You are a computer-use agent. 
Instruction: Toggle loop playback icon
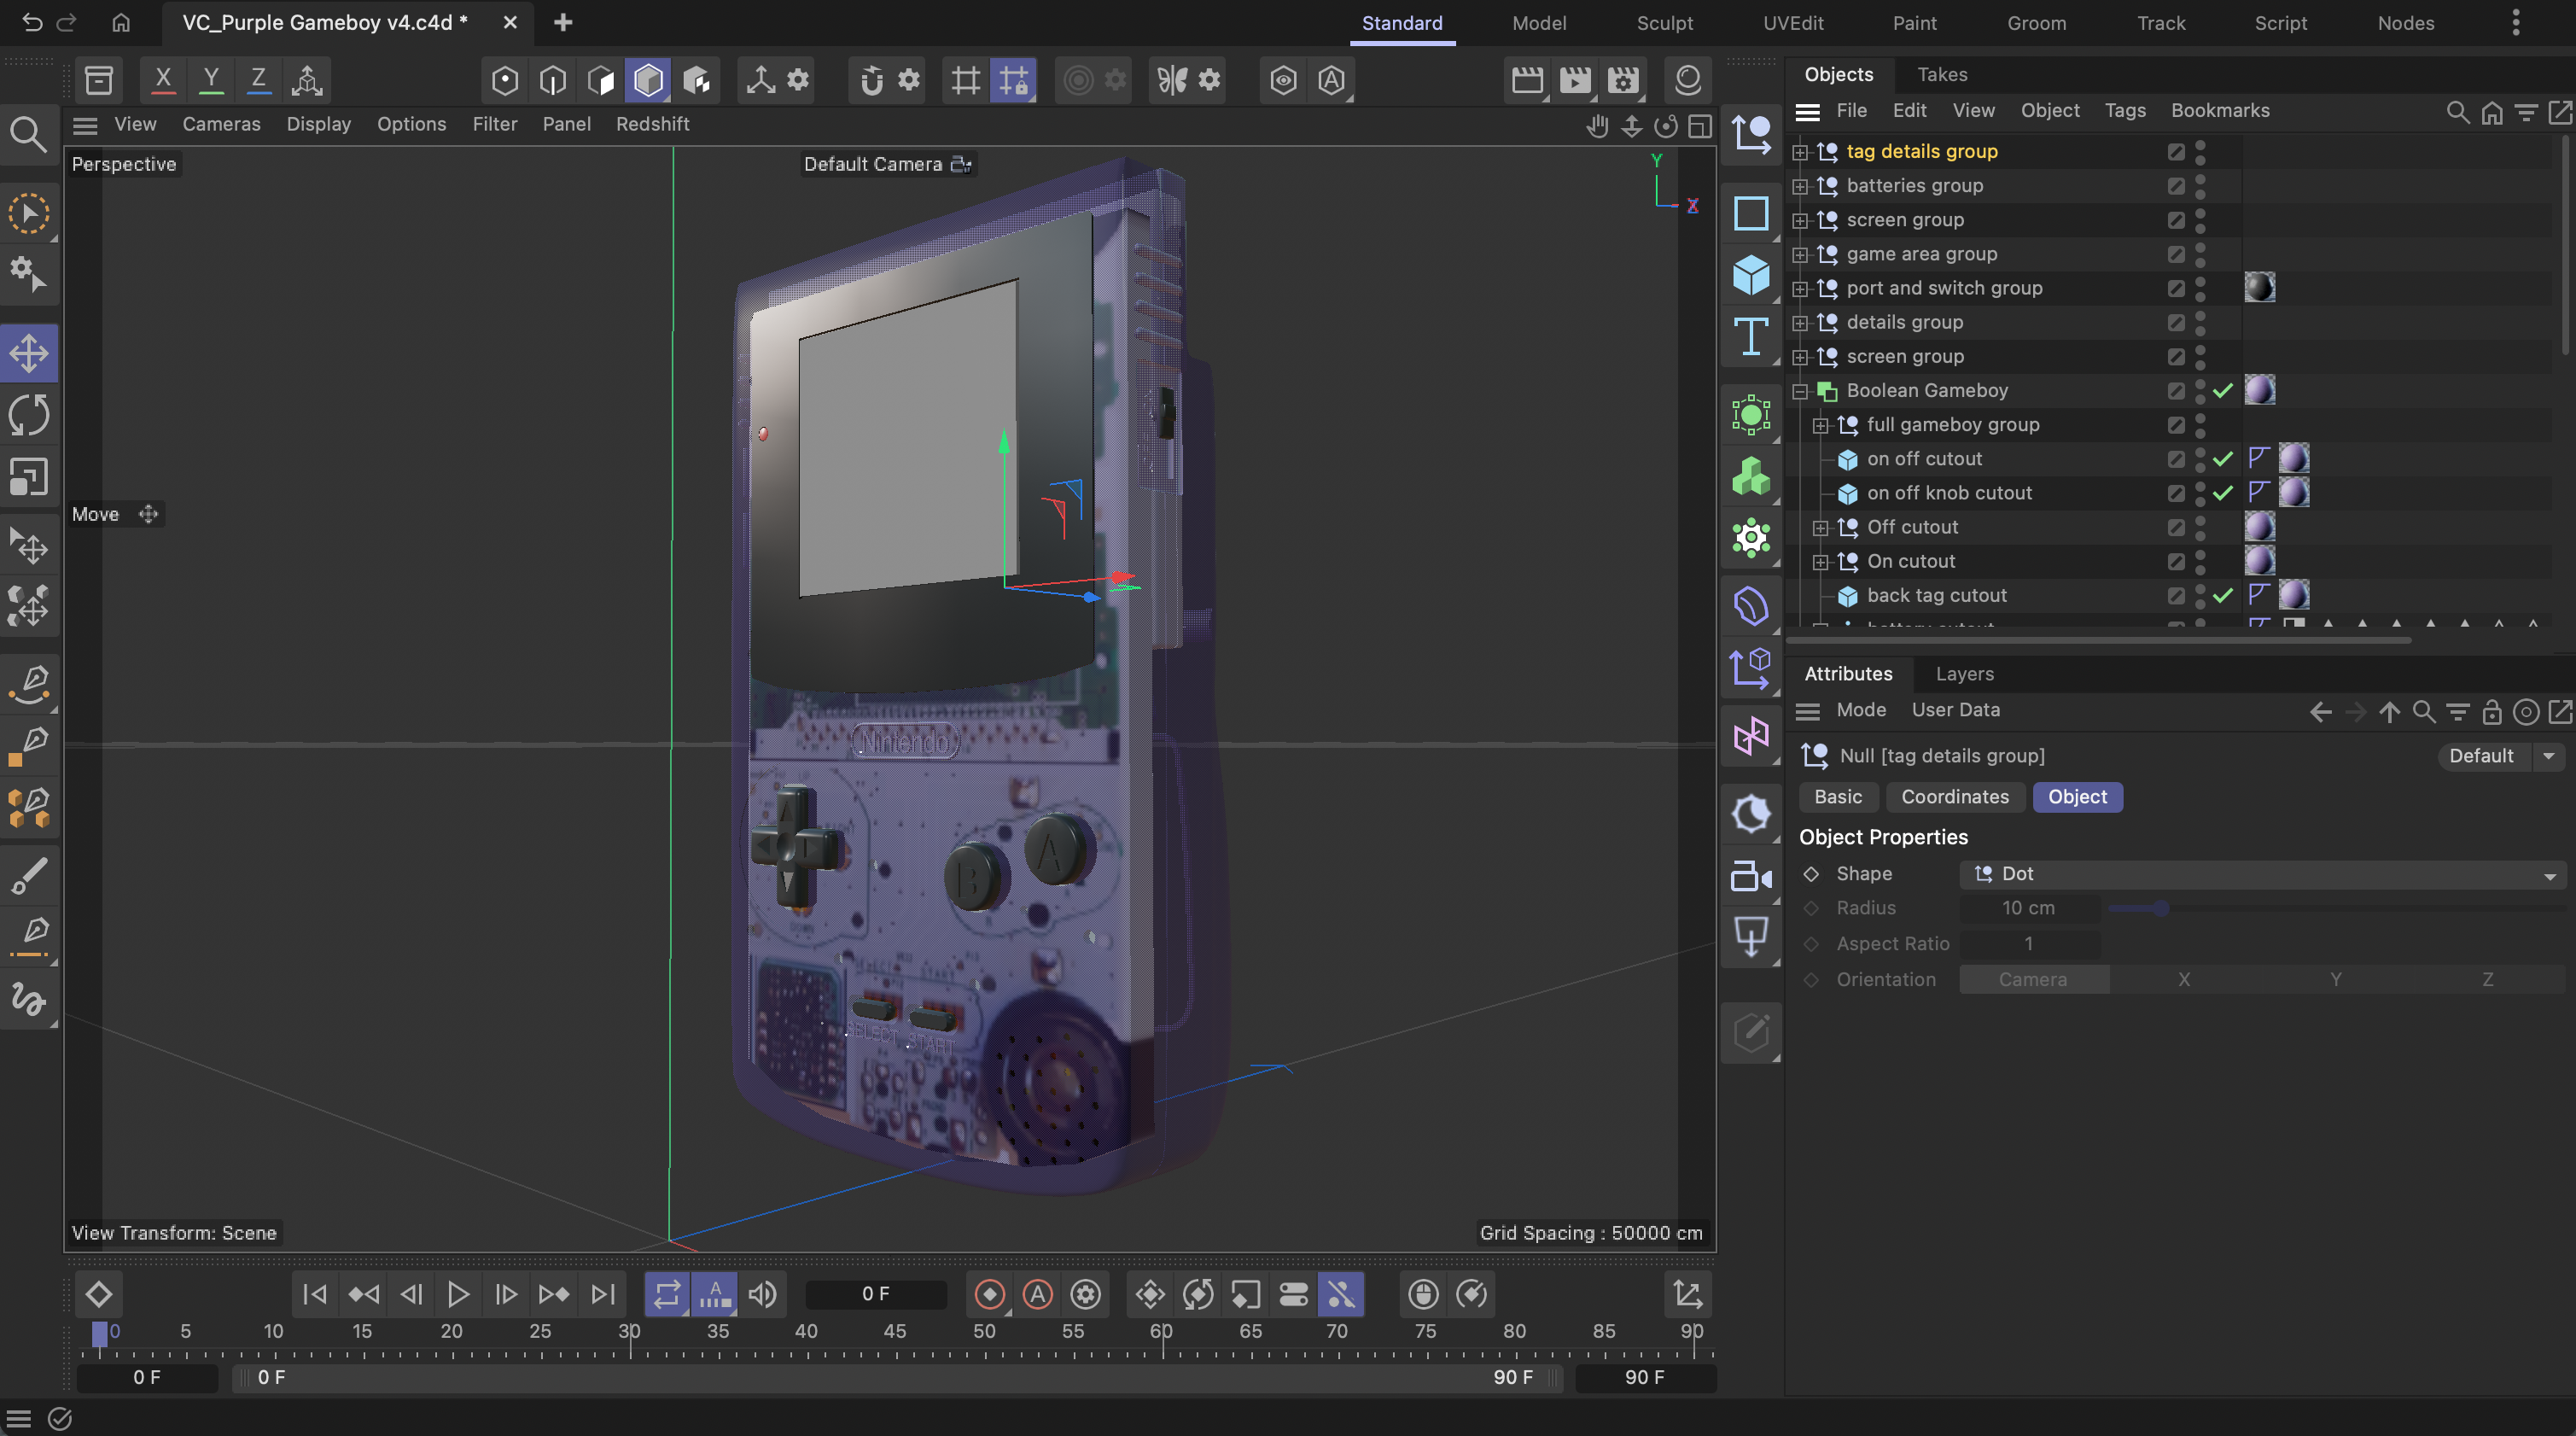[667, 1294]
